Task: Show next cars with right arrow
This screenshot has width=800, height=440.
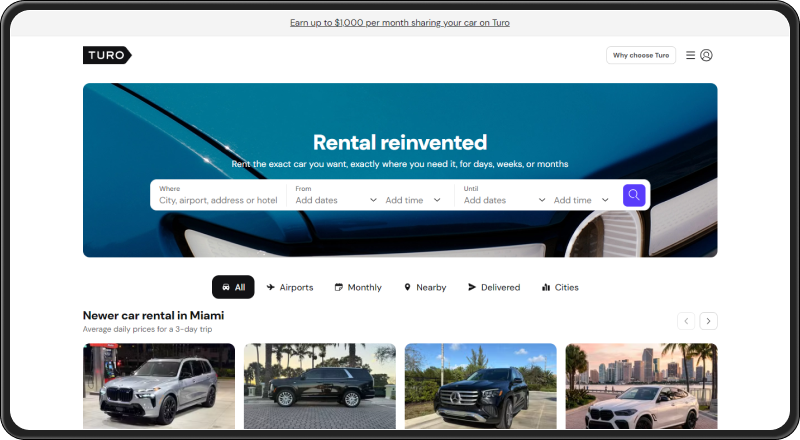Action: (x=708, y=321)
